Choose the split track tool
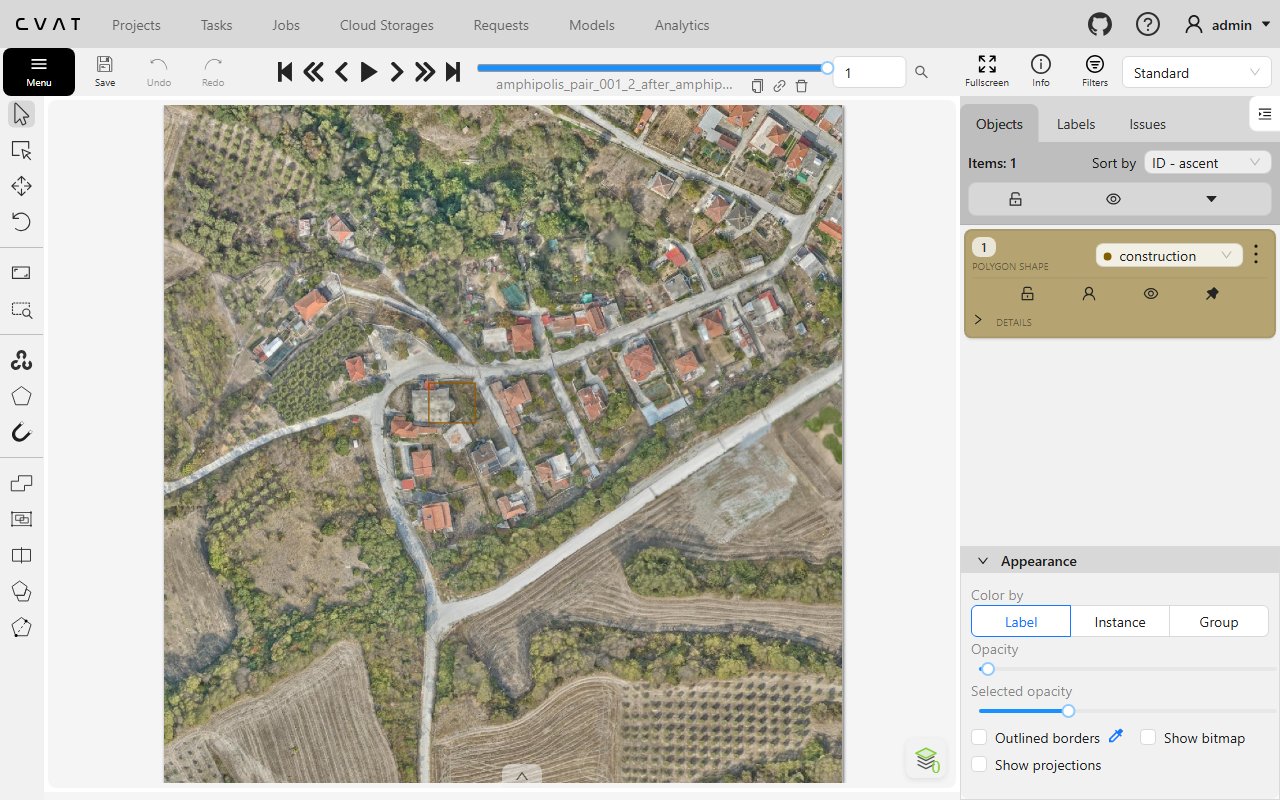The width and height of the screenshot is (1280, 800). (21, 555)
